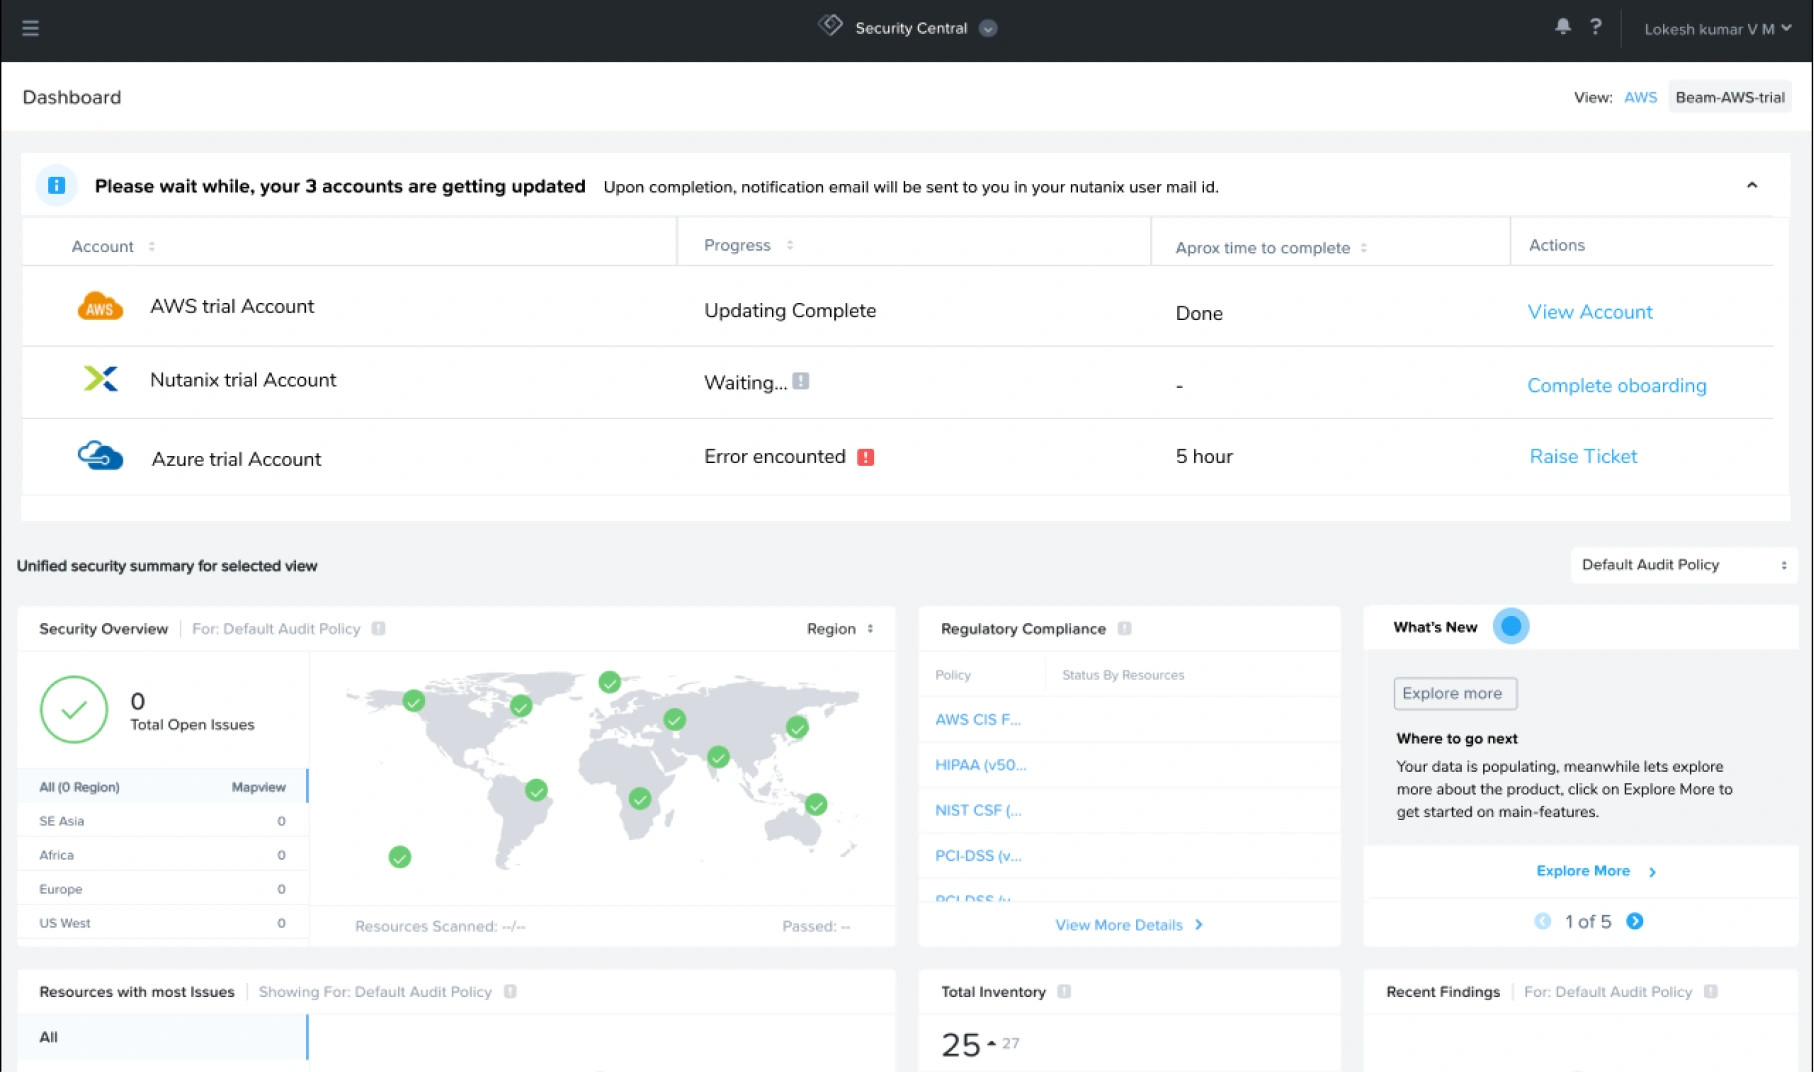Click Complete oboarding link for Nutanix
Screen dimensions: 1814x1072
point(1617,385)
